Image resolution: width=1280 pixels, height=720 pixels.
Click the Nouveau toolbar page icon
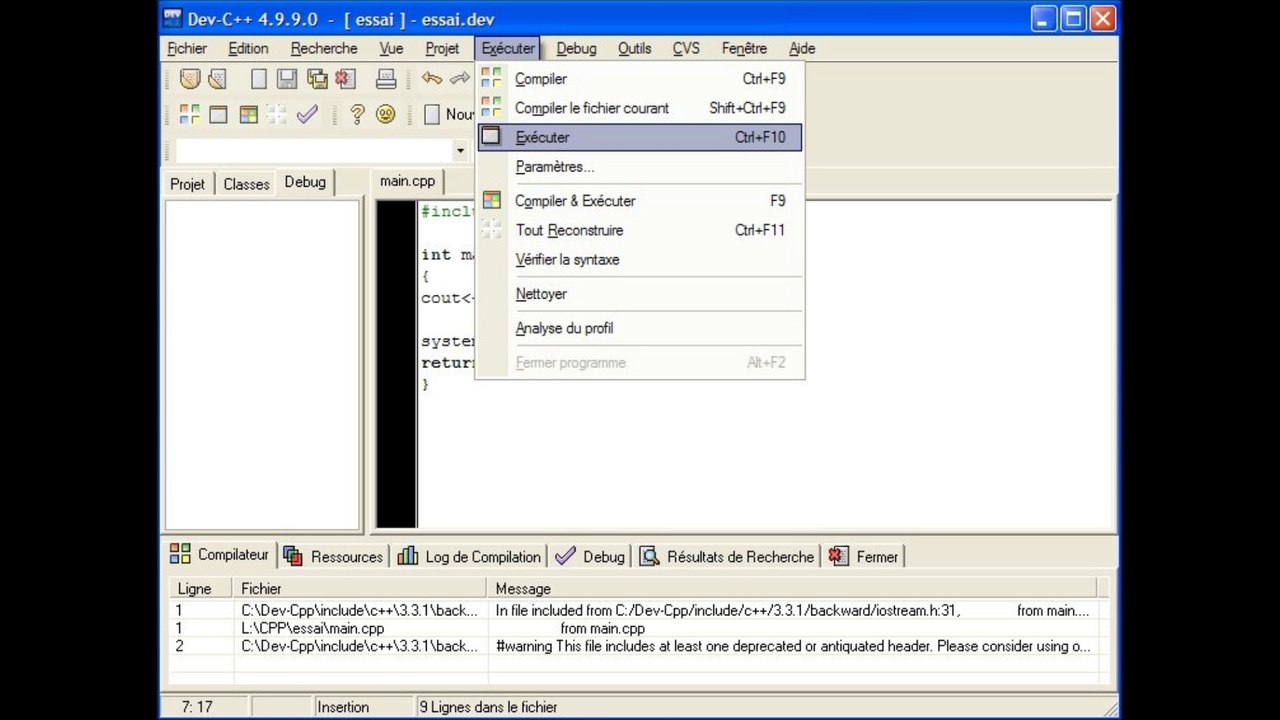[432, 115]
